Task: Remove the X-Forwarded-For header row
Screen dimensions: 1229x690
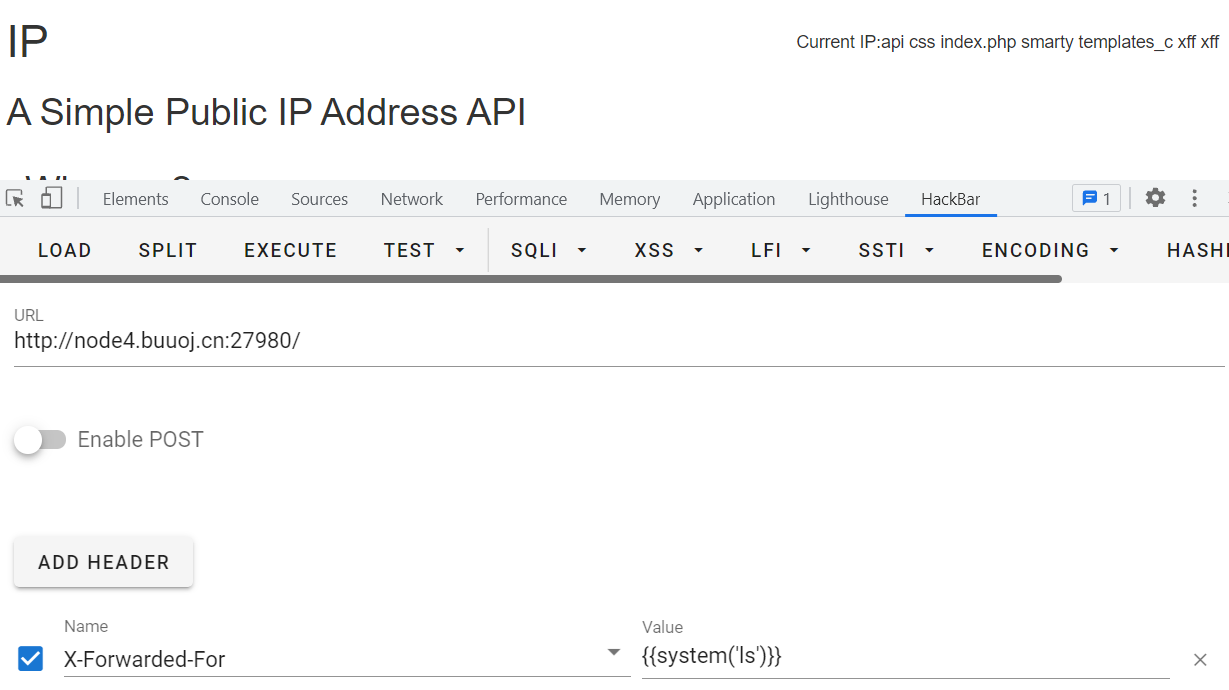Action: pos(1200,659)
